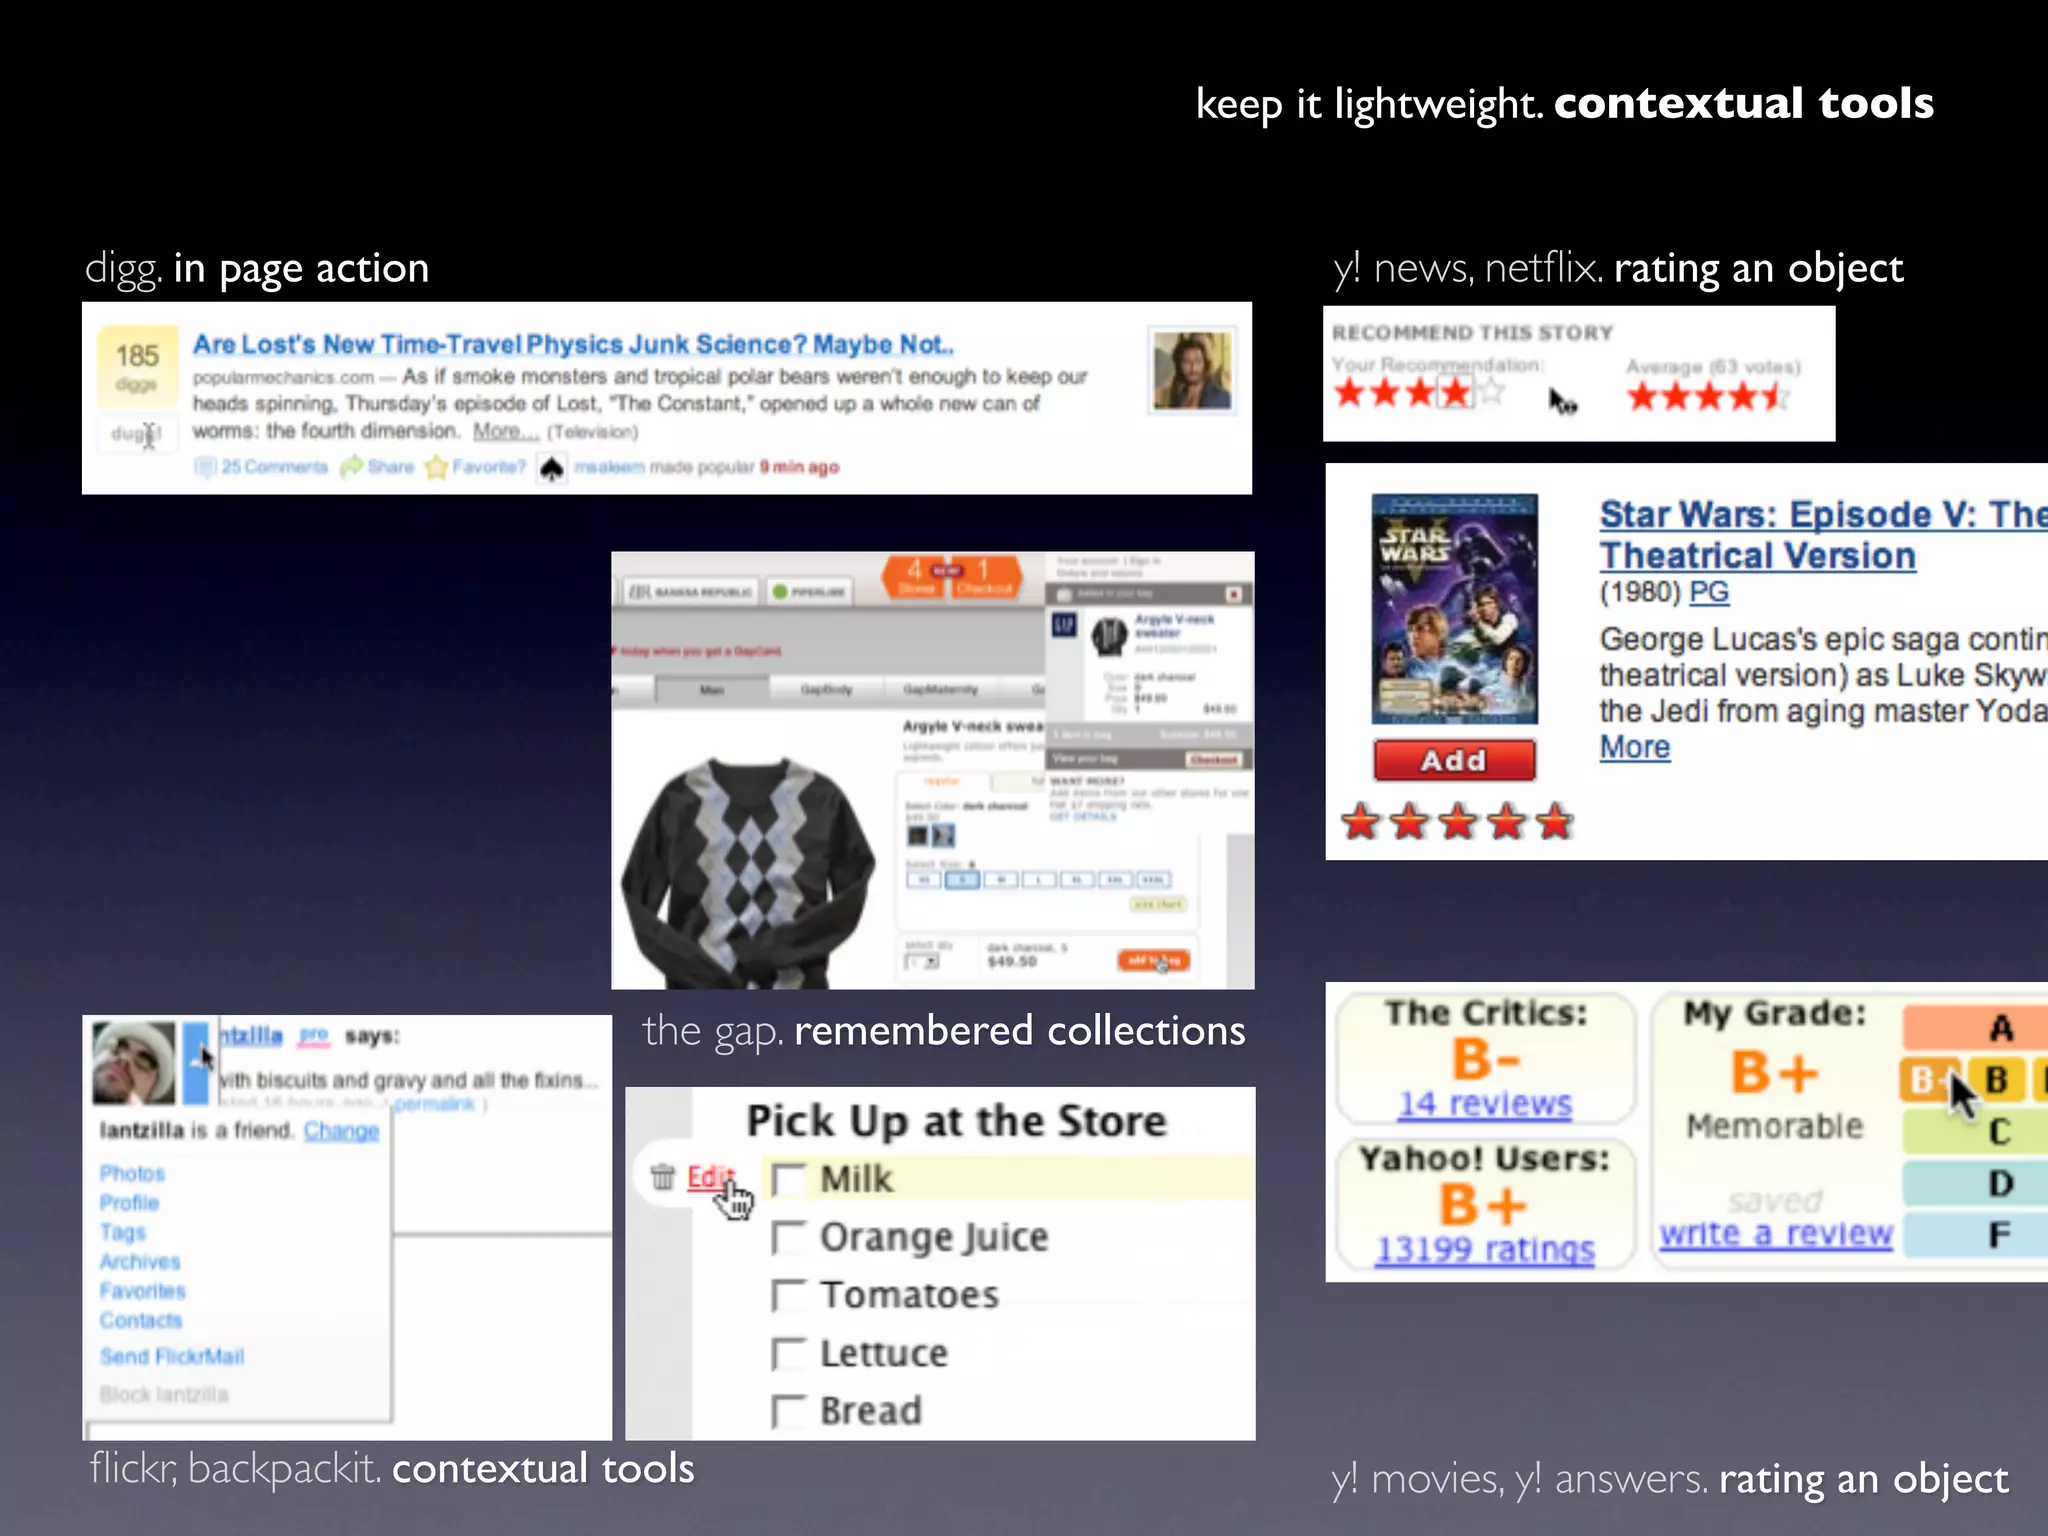Screen dimensions: 2048x1536
Task: Click the permalink link on Flickr comment
Action: pyautogui.click(x=434, y=1104)
